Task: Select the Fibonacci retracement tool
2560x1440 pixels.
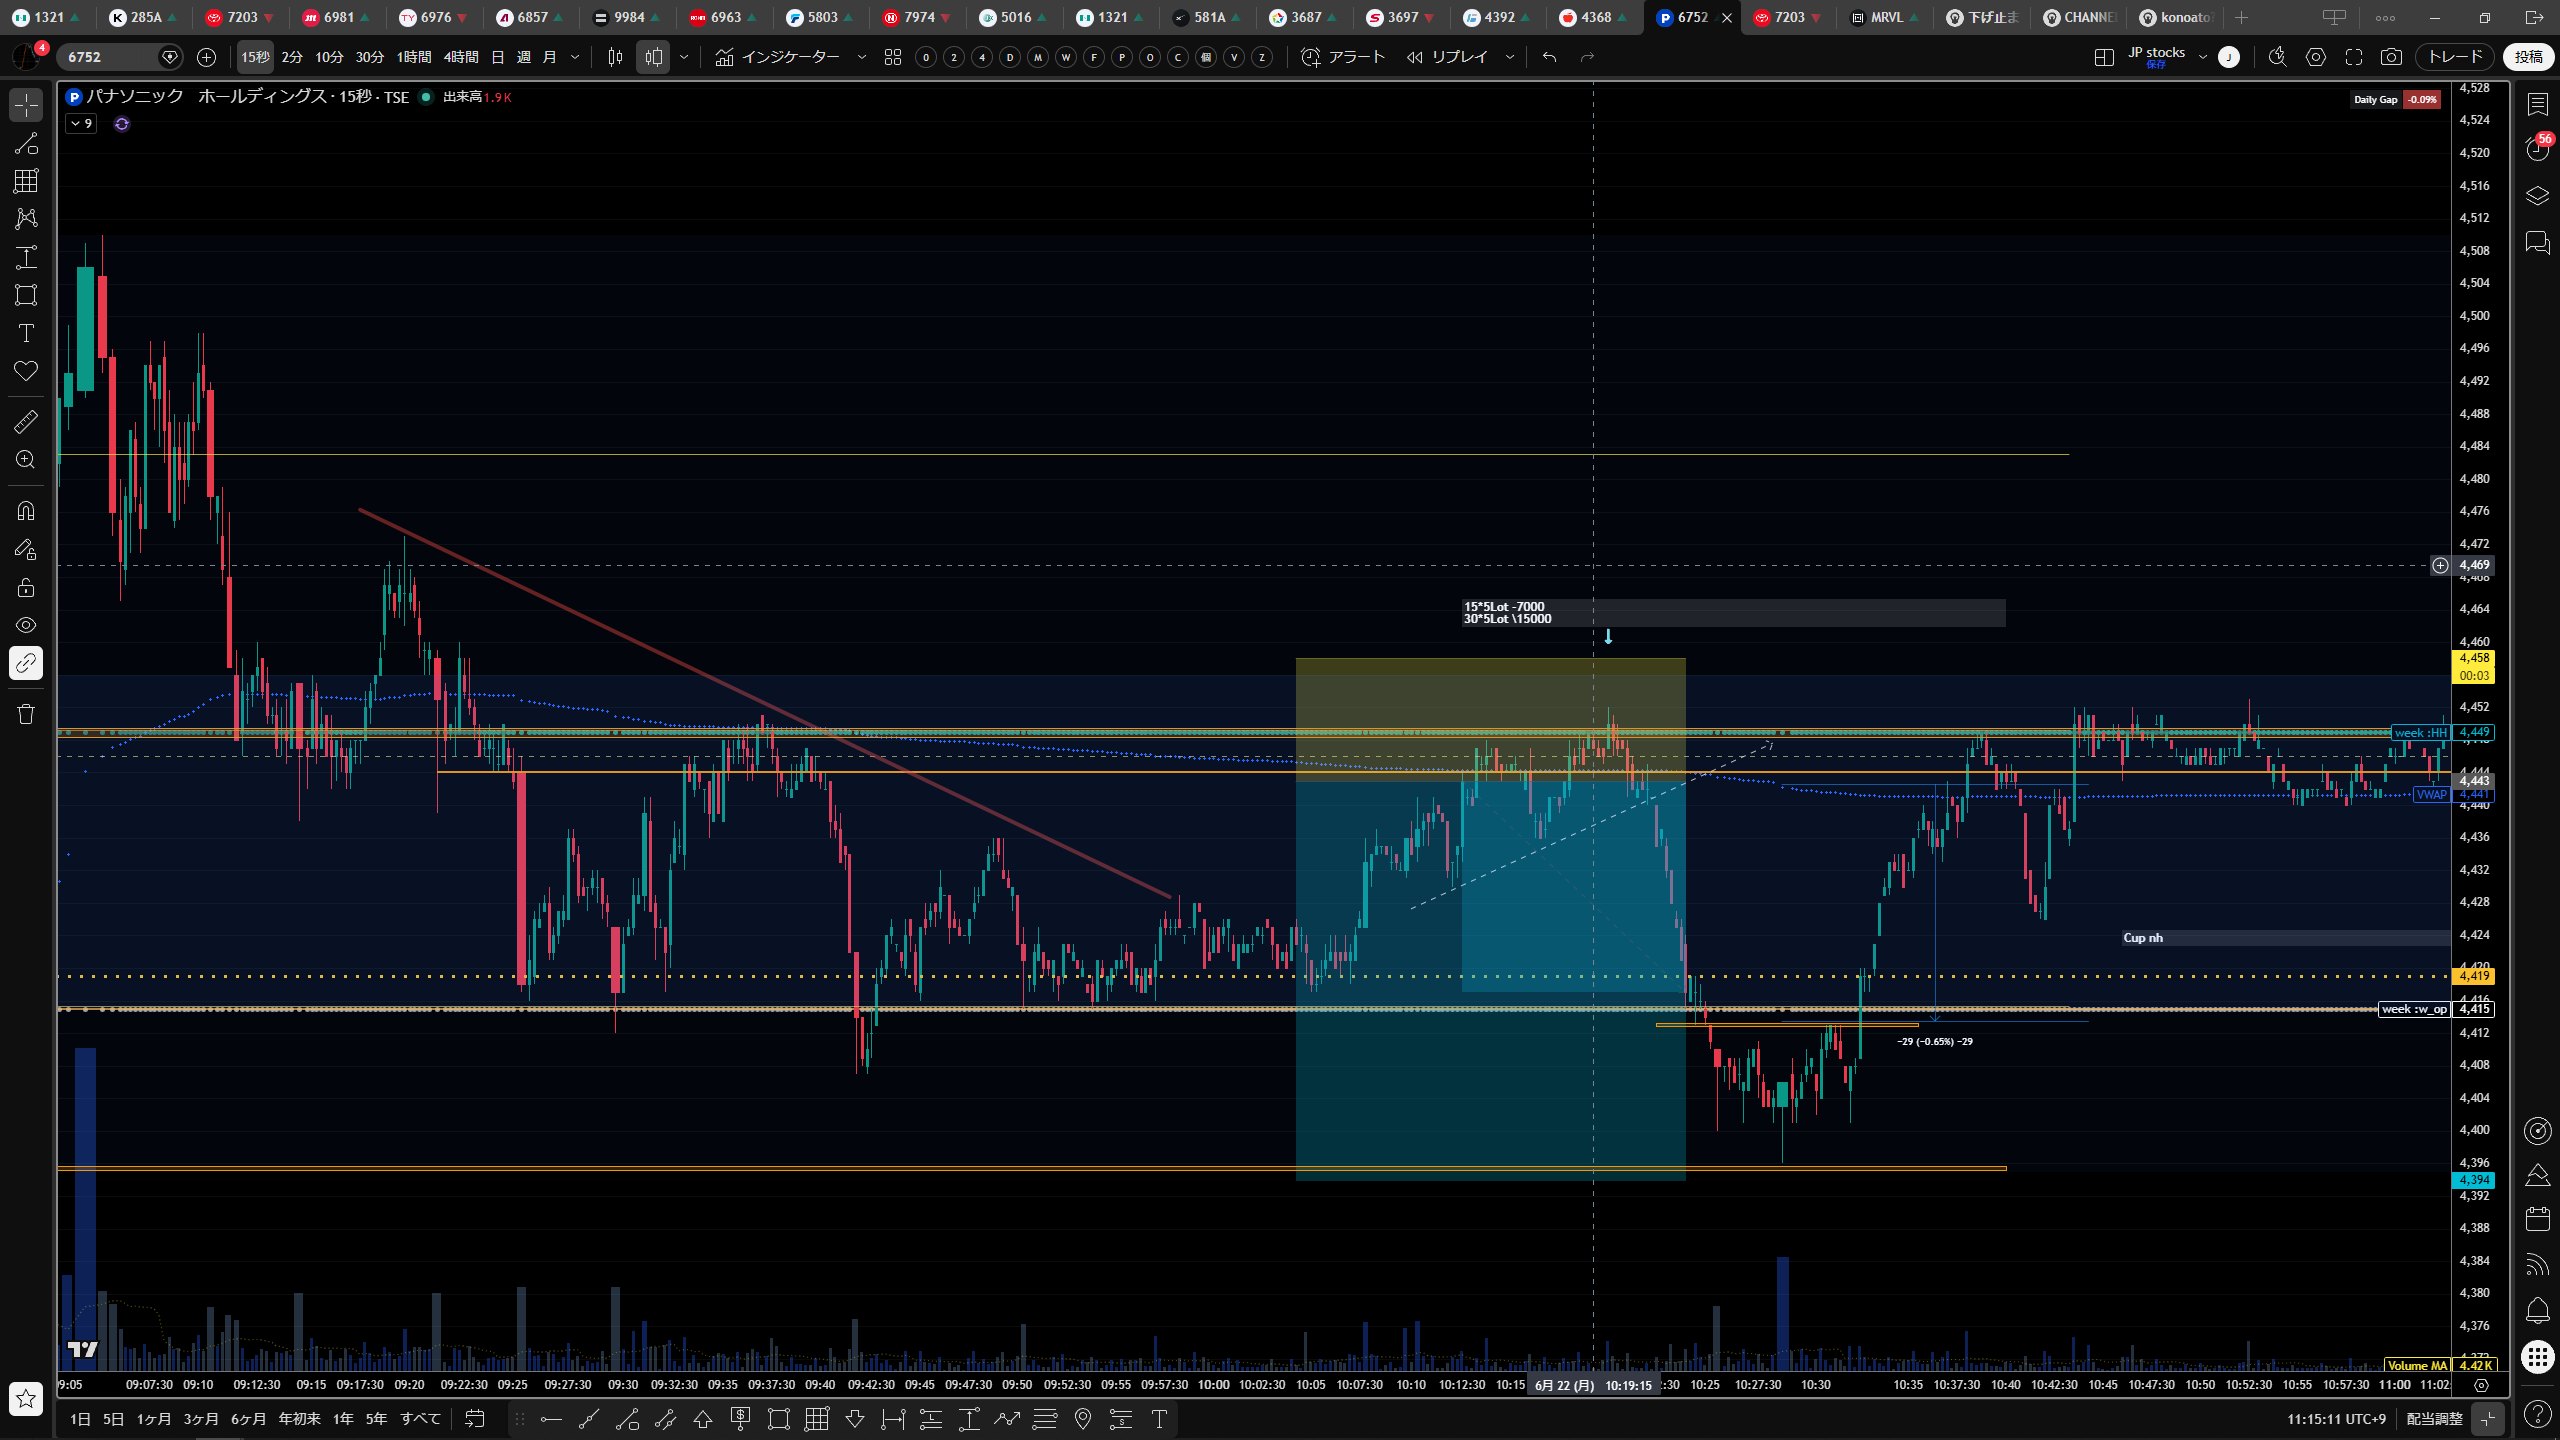Action: pyautogui.click(x=26, y=181)
